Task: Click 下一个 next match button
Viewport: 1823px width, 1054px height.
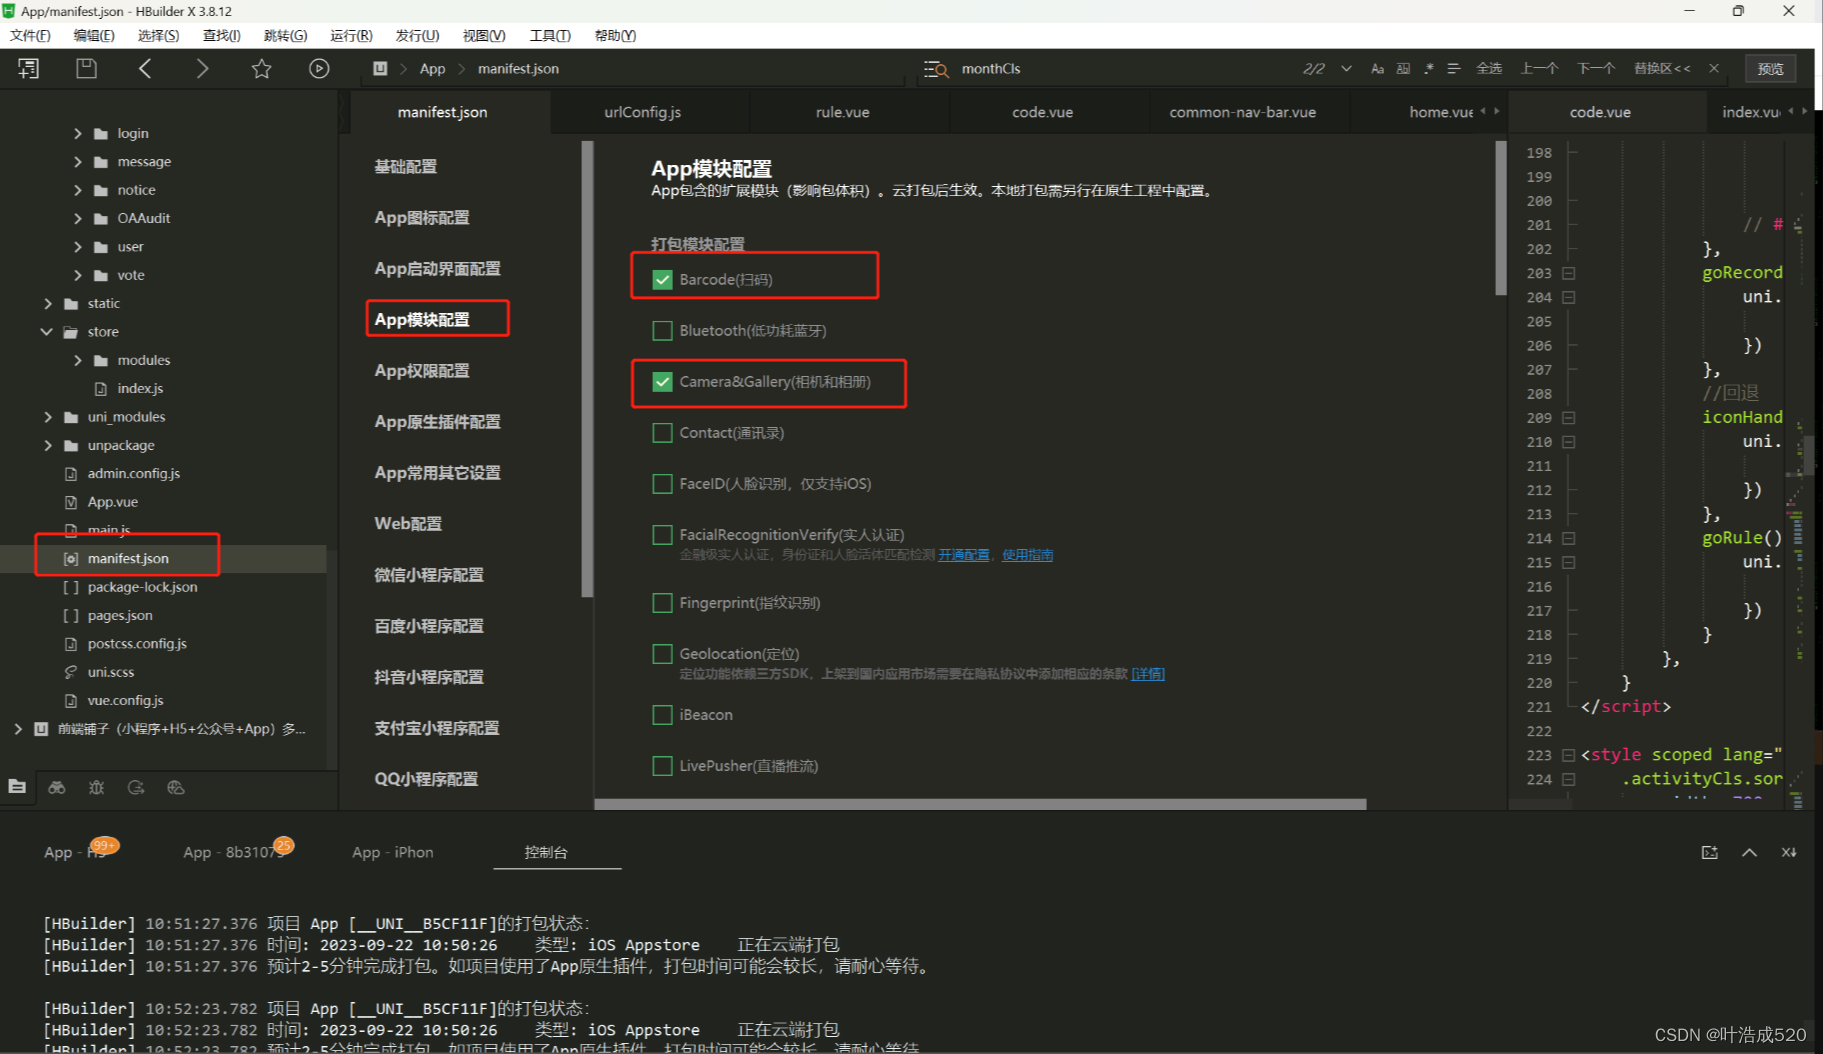Action: (x=1595, y=68)
